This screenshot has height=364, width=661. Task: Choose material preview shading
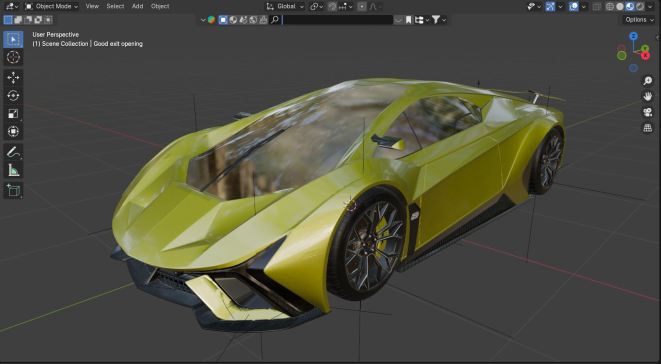[x=630, y=6]
